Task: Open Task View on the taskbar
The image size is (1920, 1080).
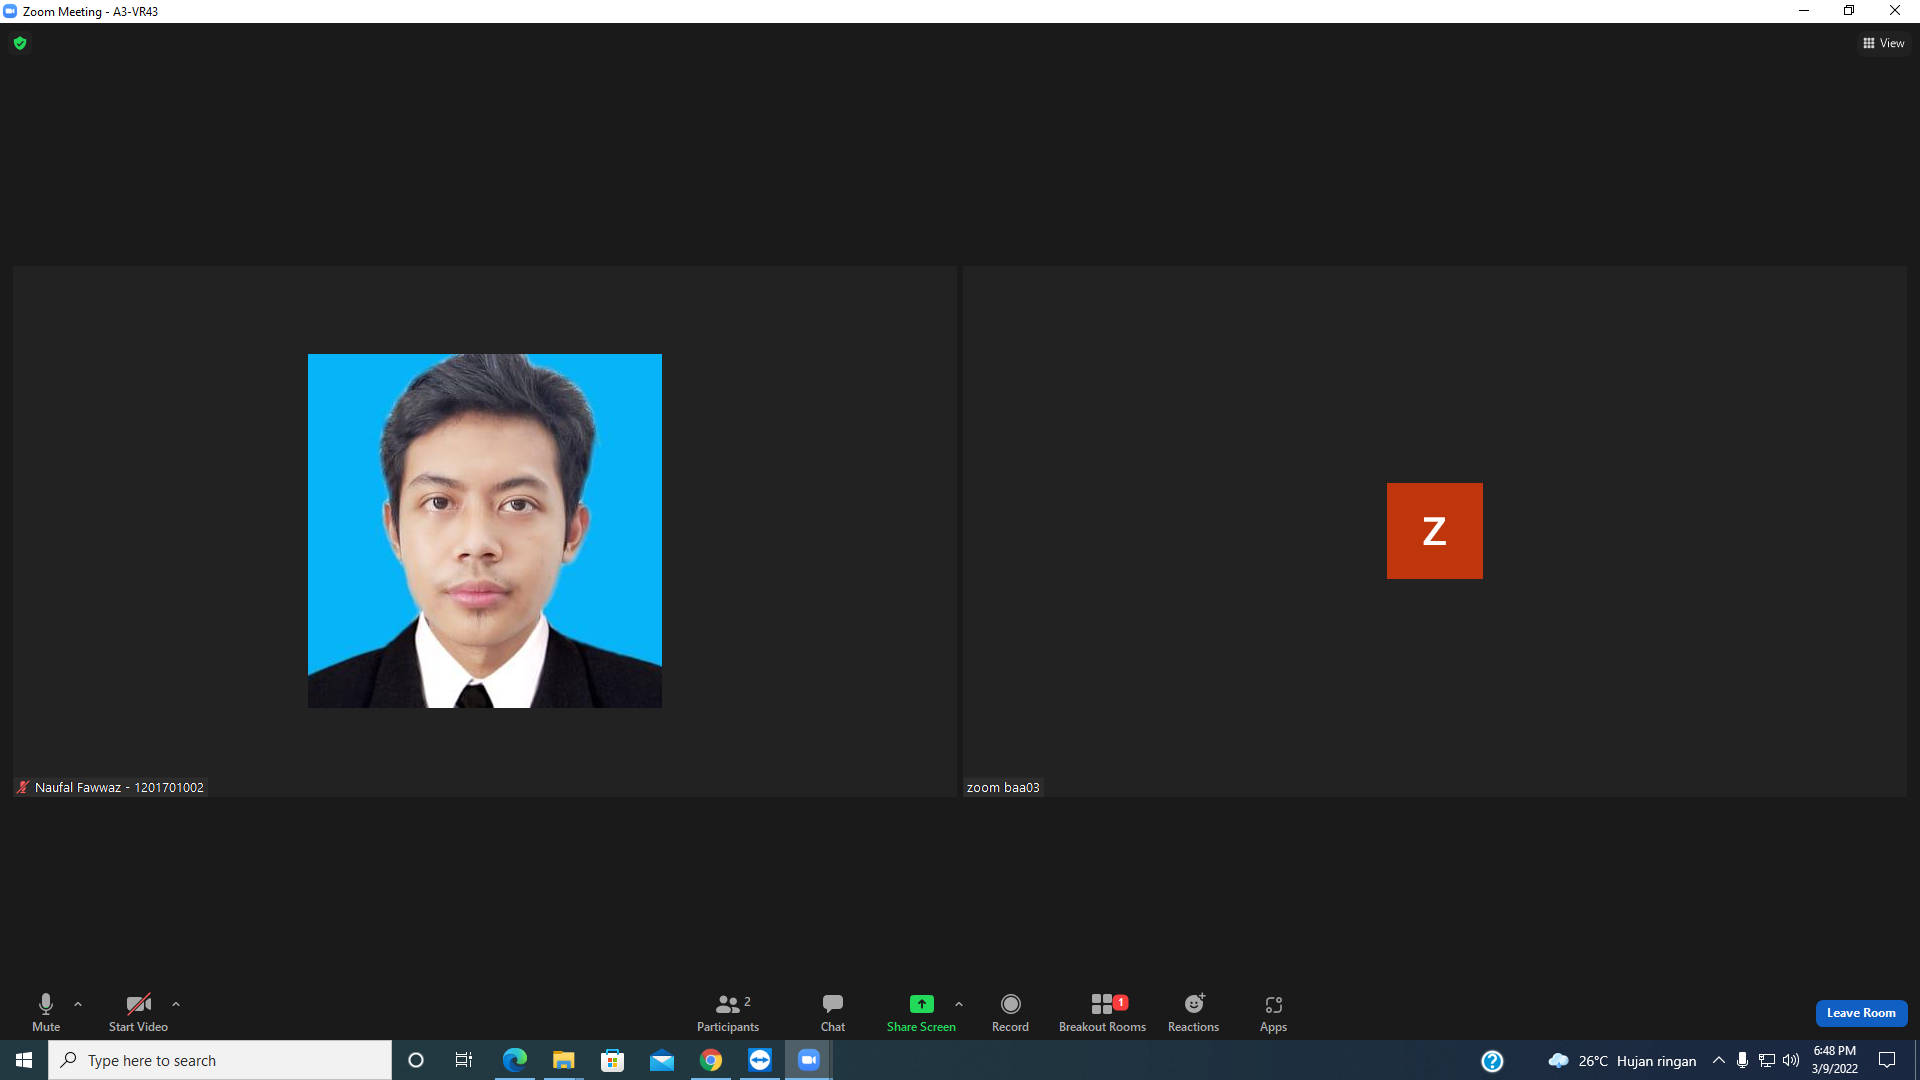Action: click(464, 1060)
